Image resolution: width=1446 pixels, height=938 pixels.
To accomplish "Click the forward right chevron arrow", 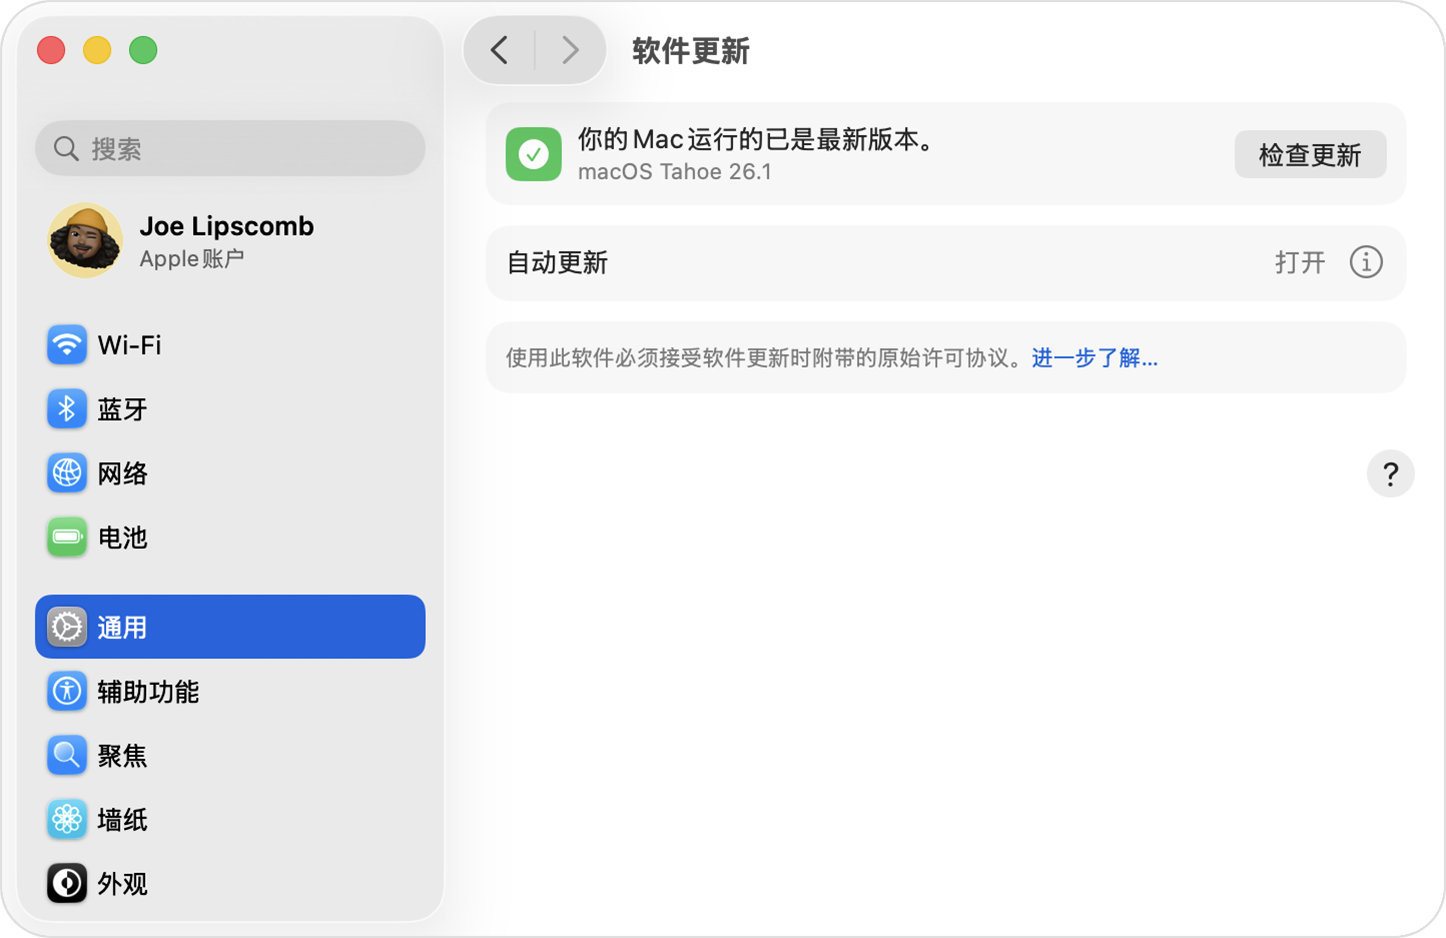I will pos(569,49).
